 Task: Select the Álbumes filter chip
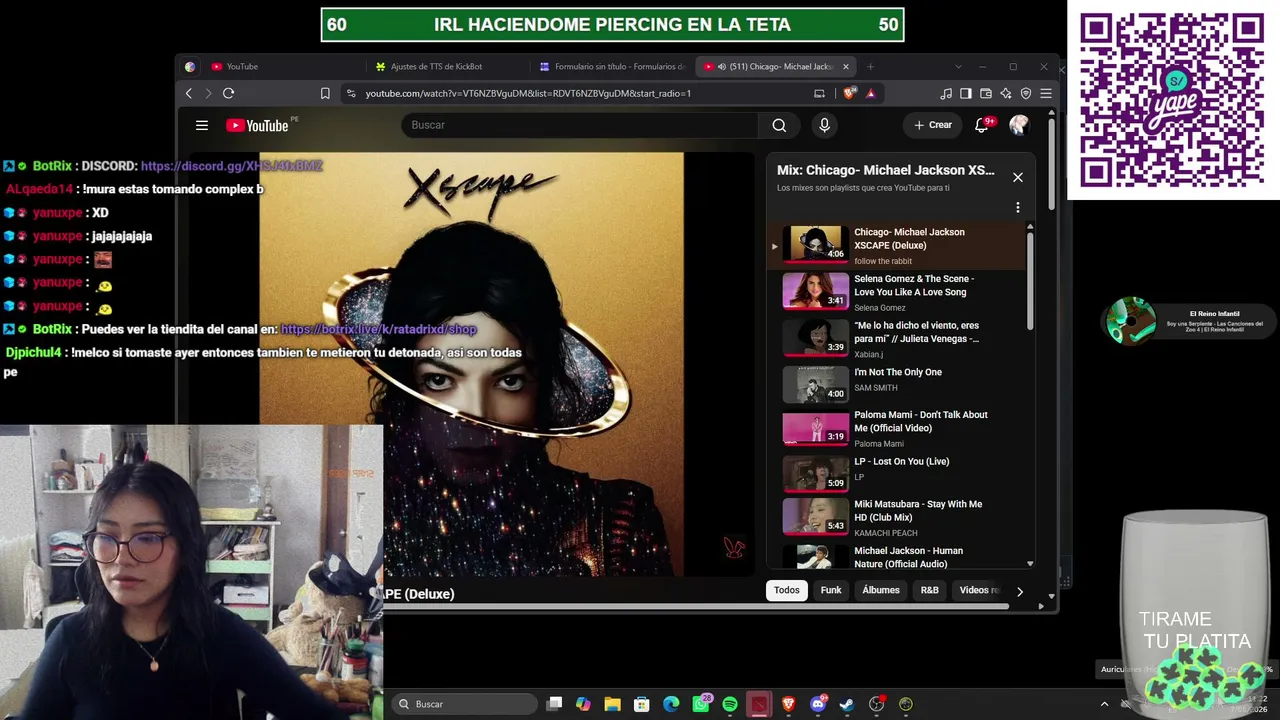click(881, 590)
